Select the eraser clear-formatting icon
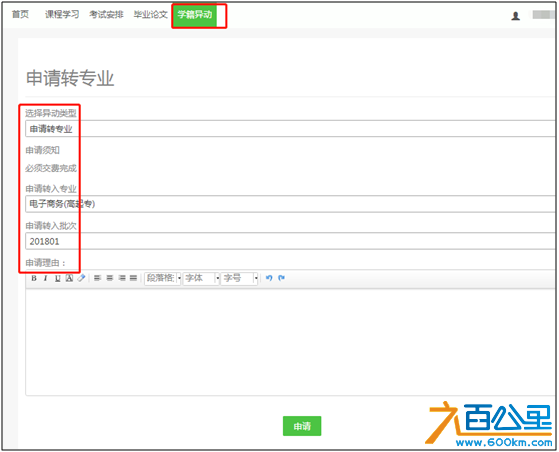 tap(81, 278)
